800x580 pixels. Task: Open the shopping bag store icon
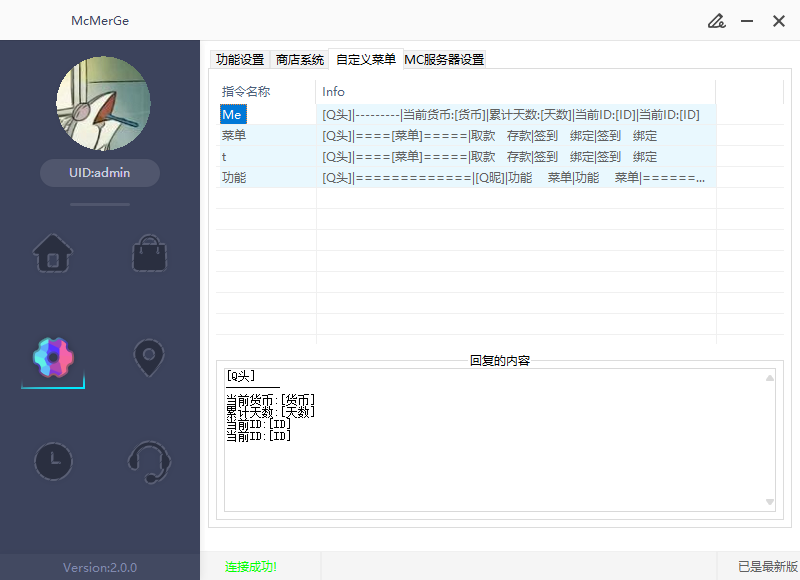coord(149,253)
